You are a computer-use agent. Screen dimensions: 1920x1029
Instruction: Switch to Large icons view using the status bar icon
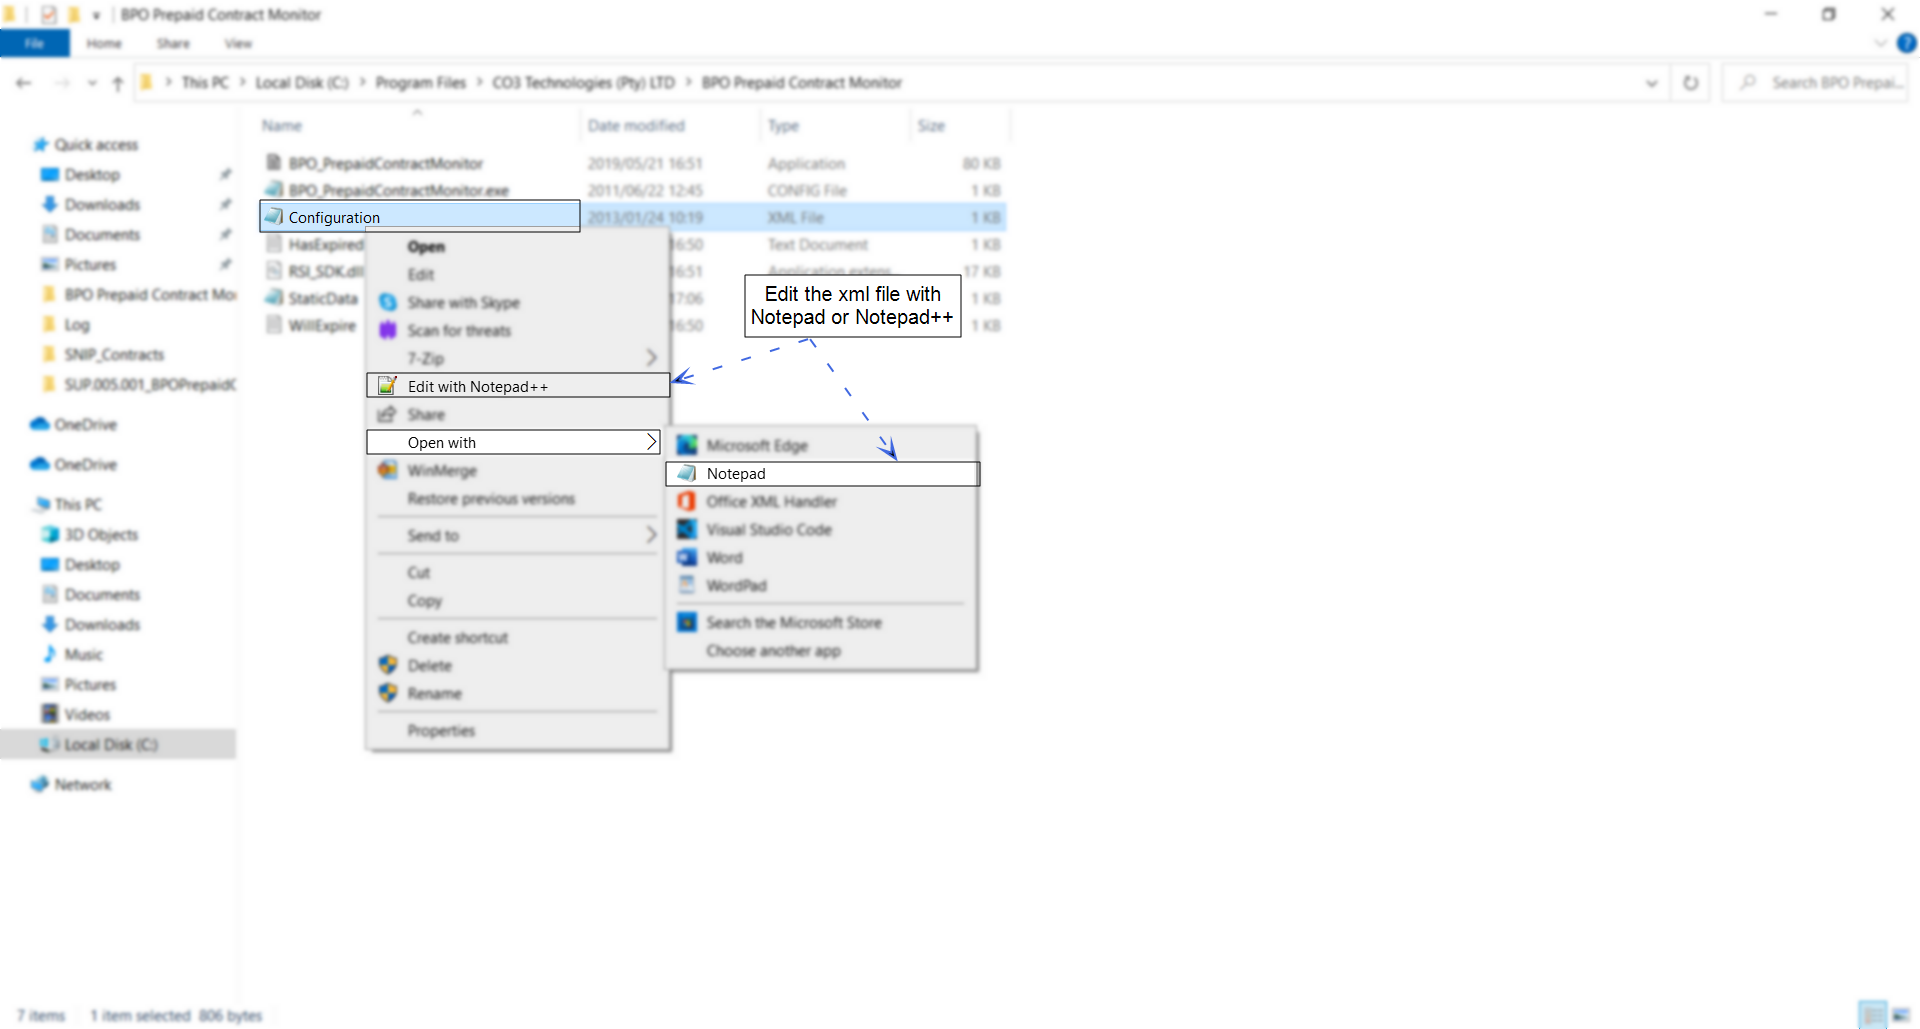tap(1901, 1015)
